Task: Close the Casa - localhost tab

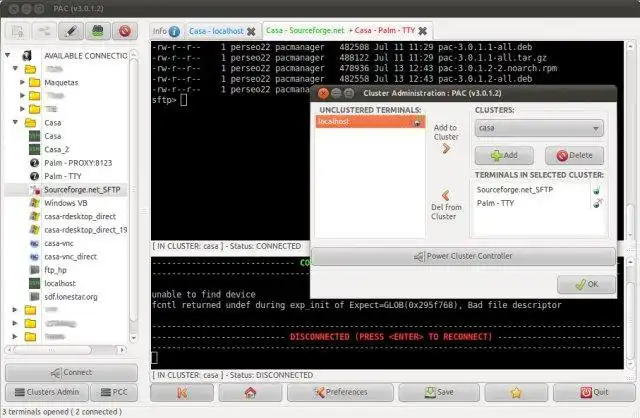Action: tap(251, 31)
